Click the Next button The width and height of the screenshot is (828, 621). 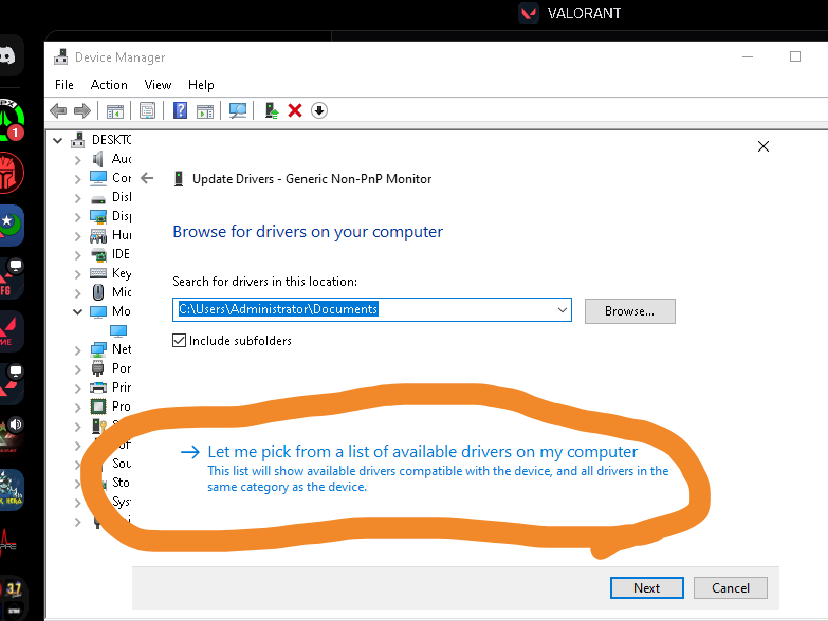point(647,588)
